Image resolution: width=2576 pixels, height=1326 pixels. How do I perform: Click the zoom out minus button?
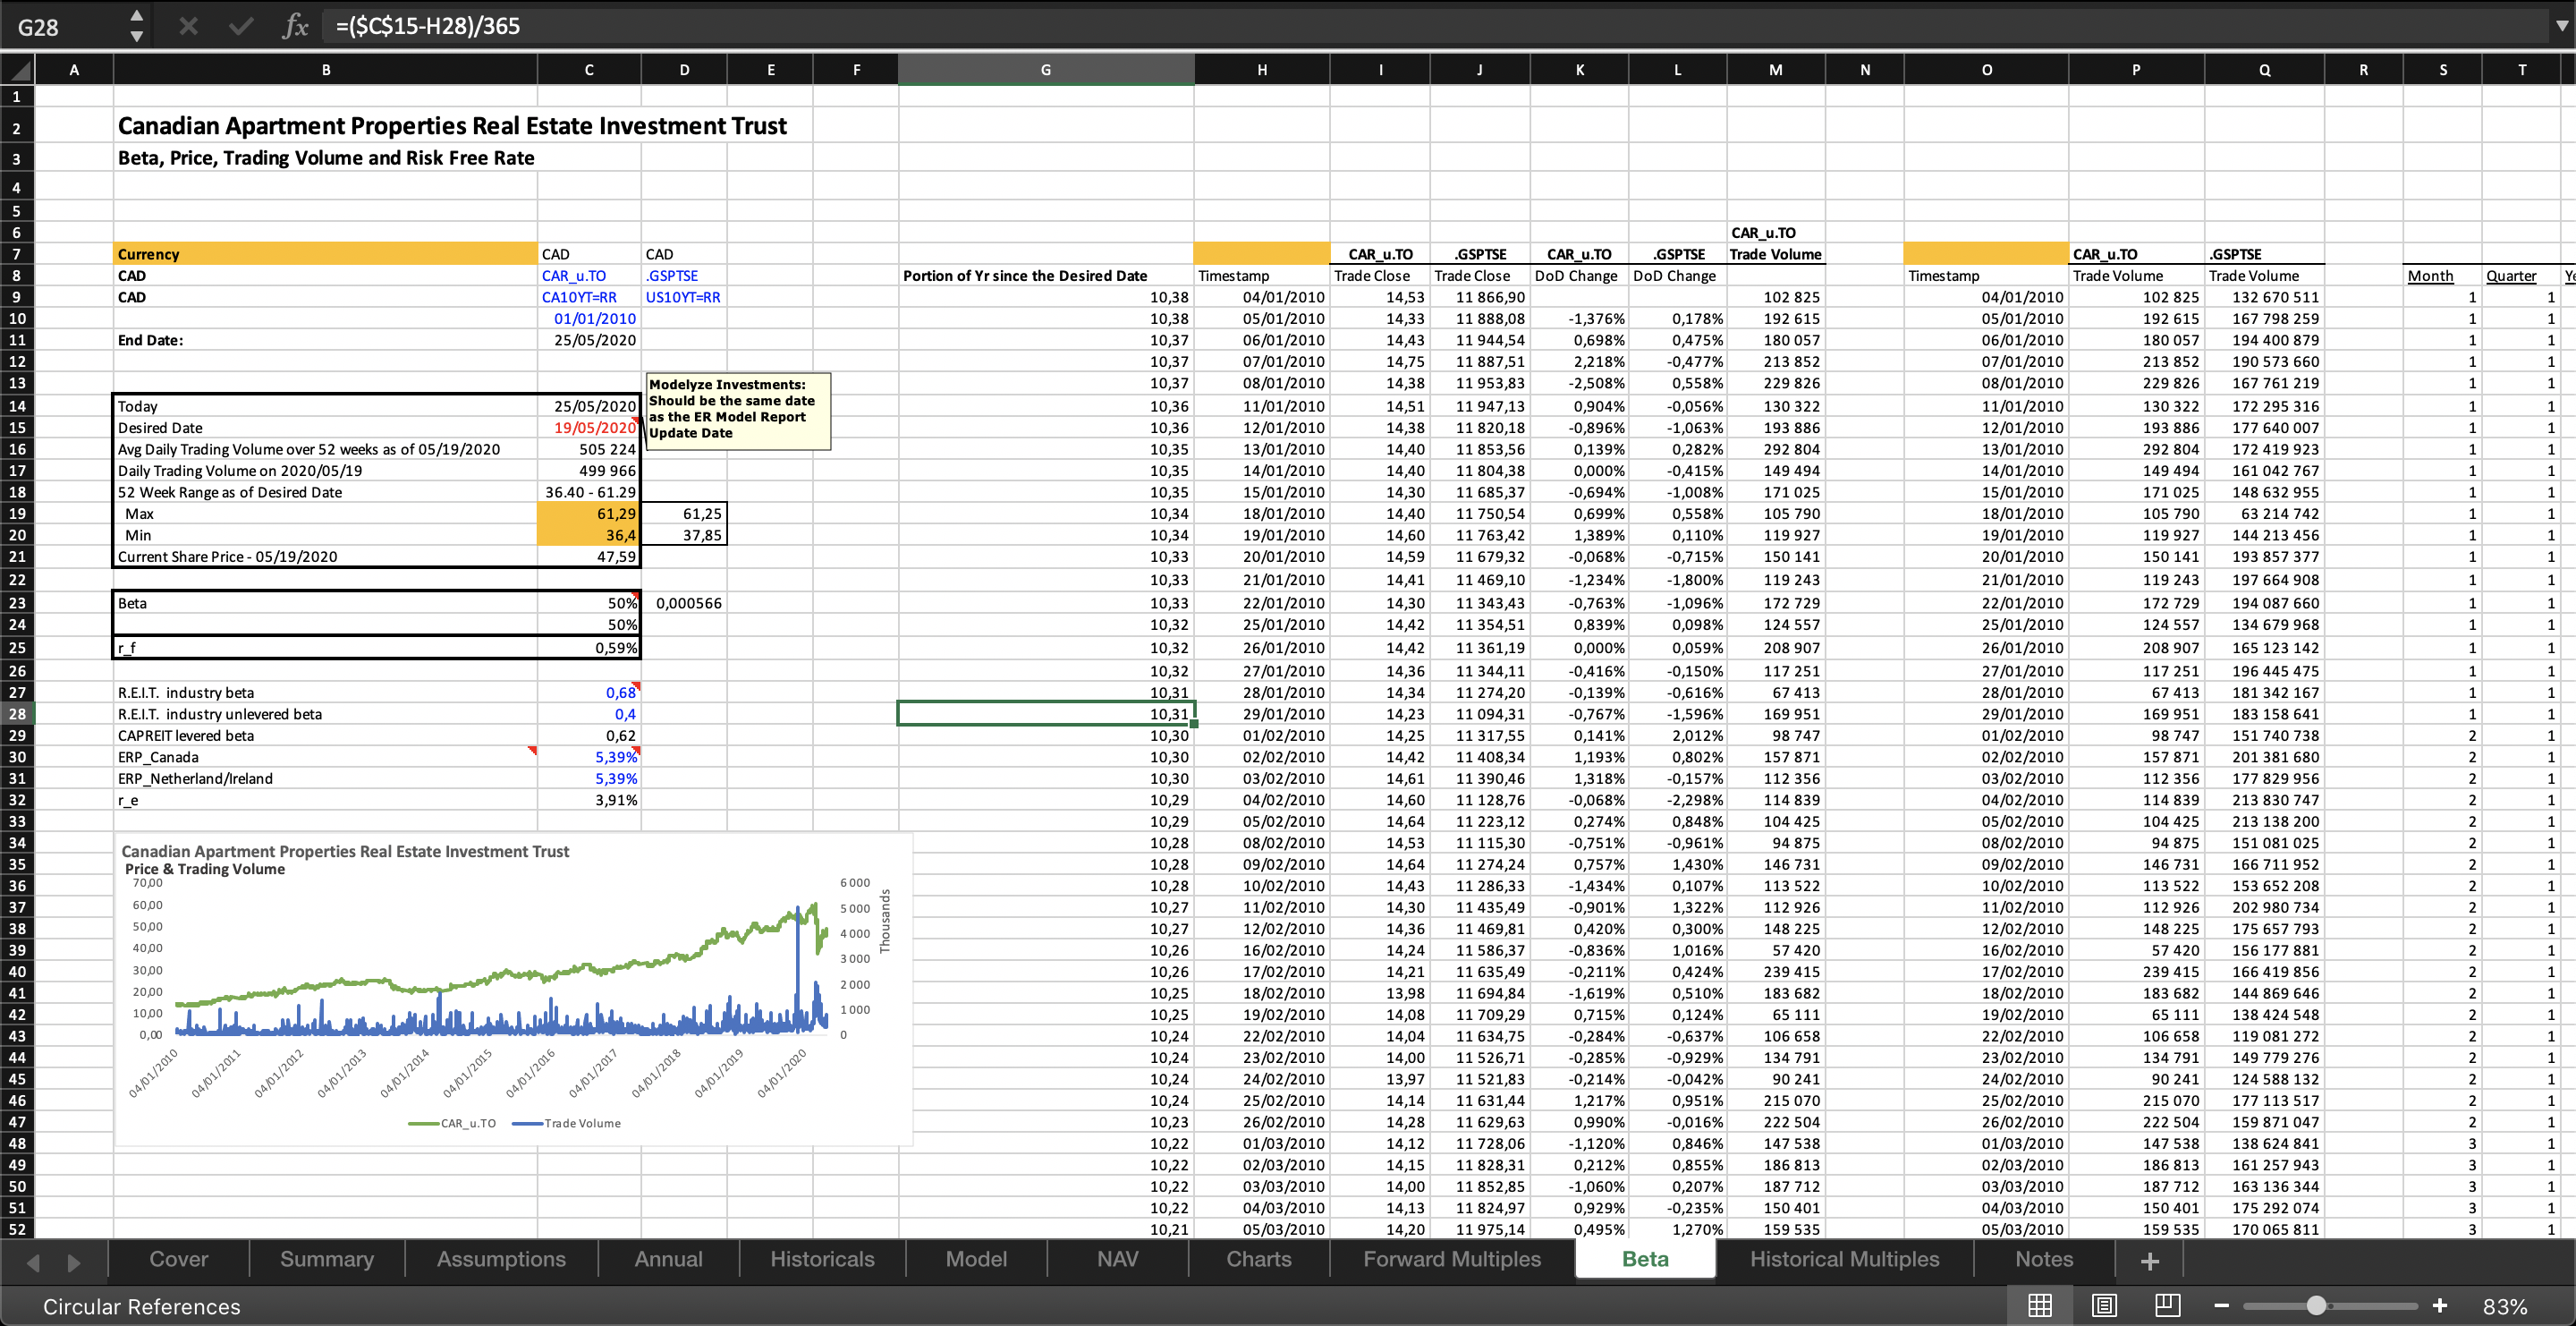click(x=2221, y=1306)
